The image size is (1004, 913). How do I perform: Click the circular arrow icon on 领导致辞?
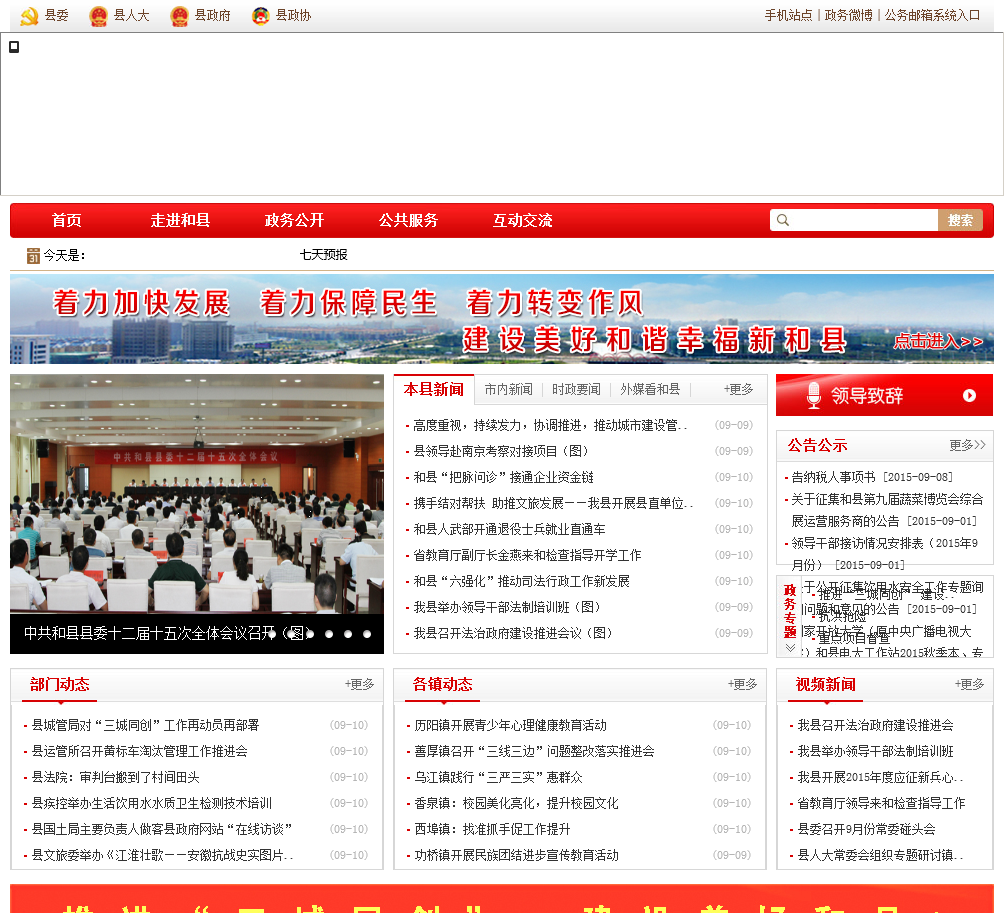click(x=969, y=396)
